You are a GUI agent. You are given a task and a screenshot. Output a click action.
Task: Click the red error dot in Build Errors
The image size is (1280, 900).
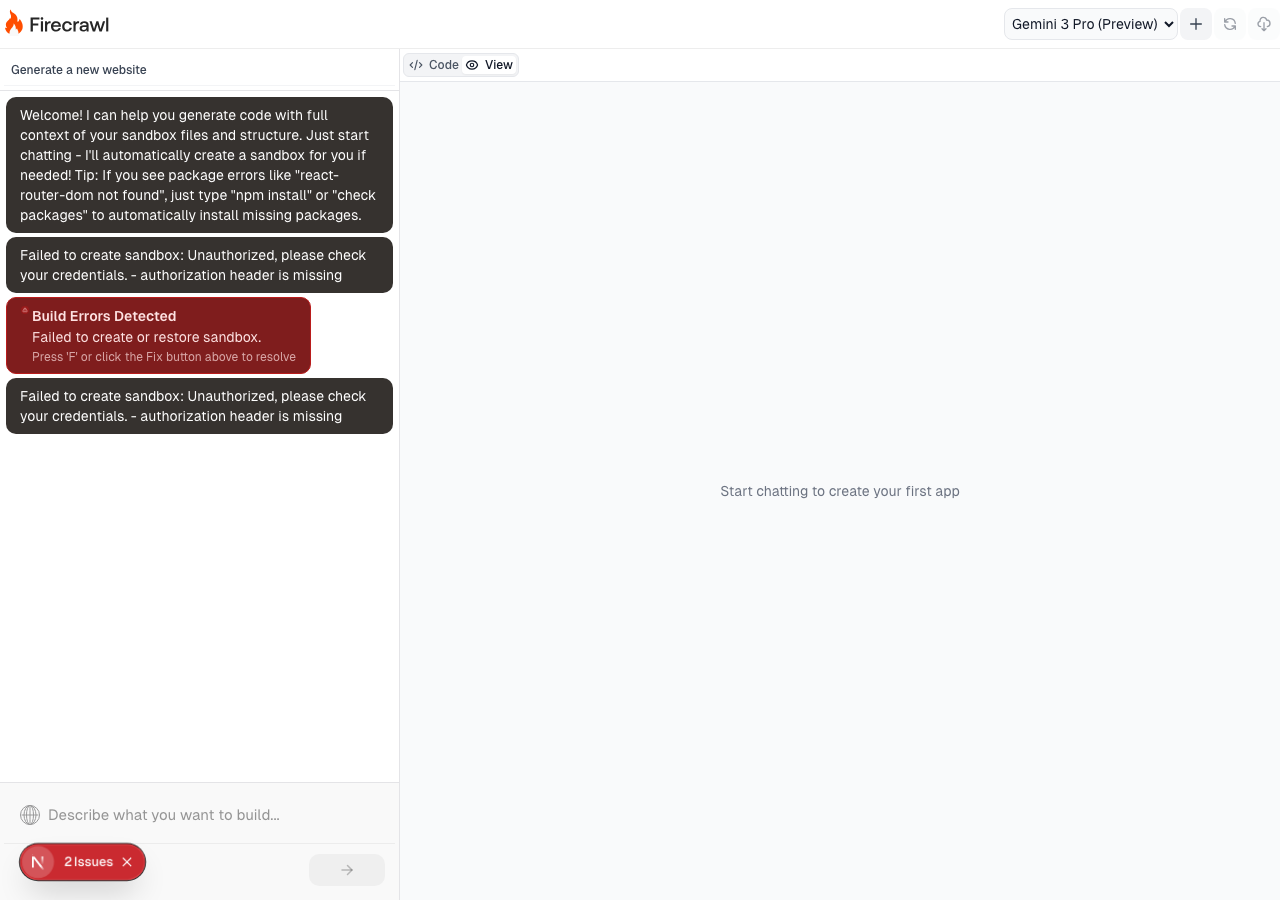[25, 310]
